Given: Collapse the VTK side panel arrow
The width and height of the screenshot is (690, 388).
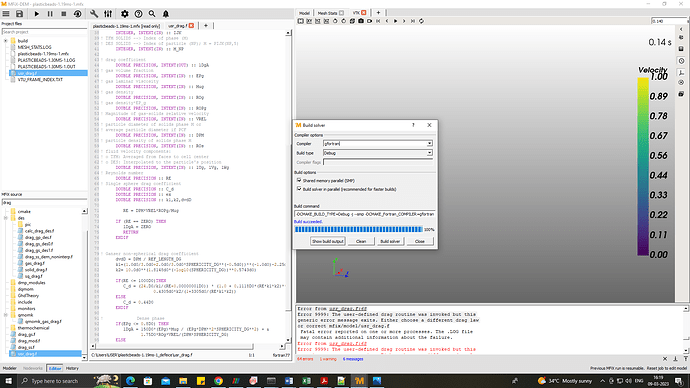Looking at the screenshot, I should (681, 29).
